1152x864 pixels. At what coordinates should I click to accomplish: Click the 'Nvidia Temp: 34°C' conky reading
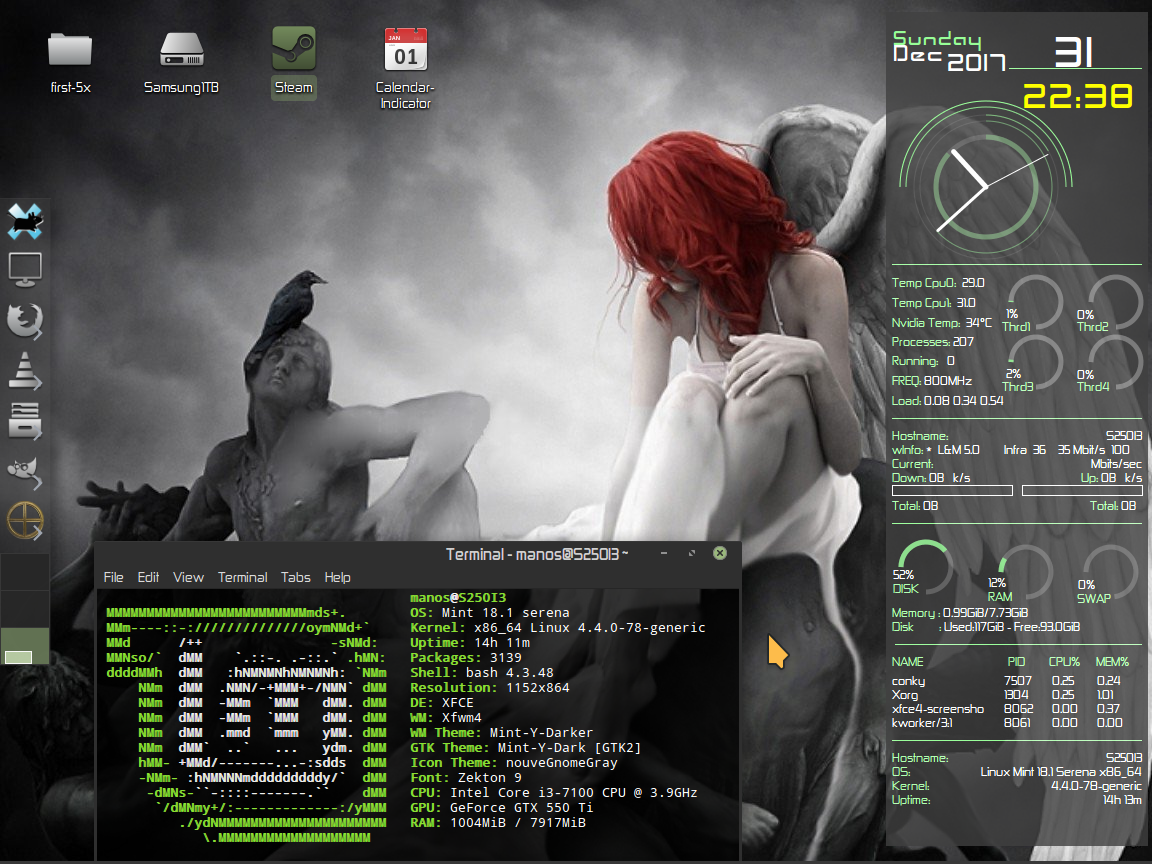pyautogui.click(x=941, y=323)
